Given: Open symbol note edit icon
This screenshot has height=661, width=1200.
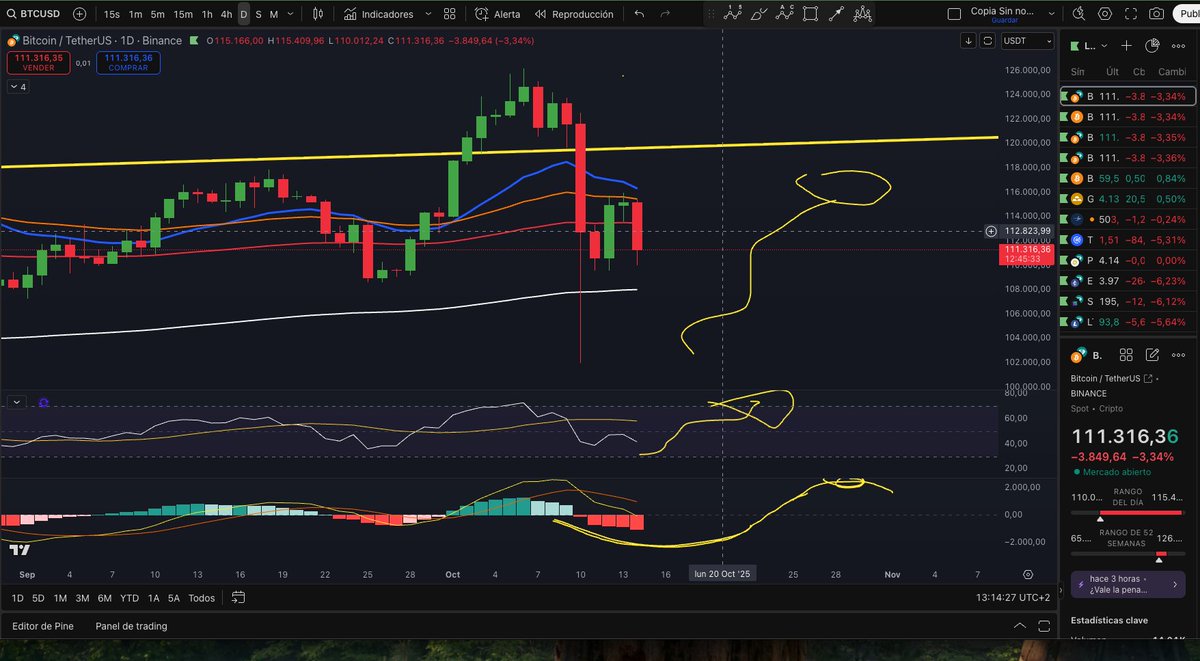Looking at the screenshot, I should pyautogui.click(x=1152, y=355).
